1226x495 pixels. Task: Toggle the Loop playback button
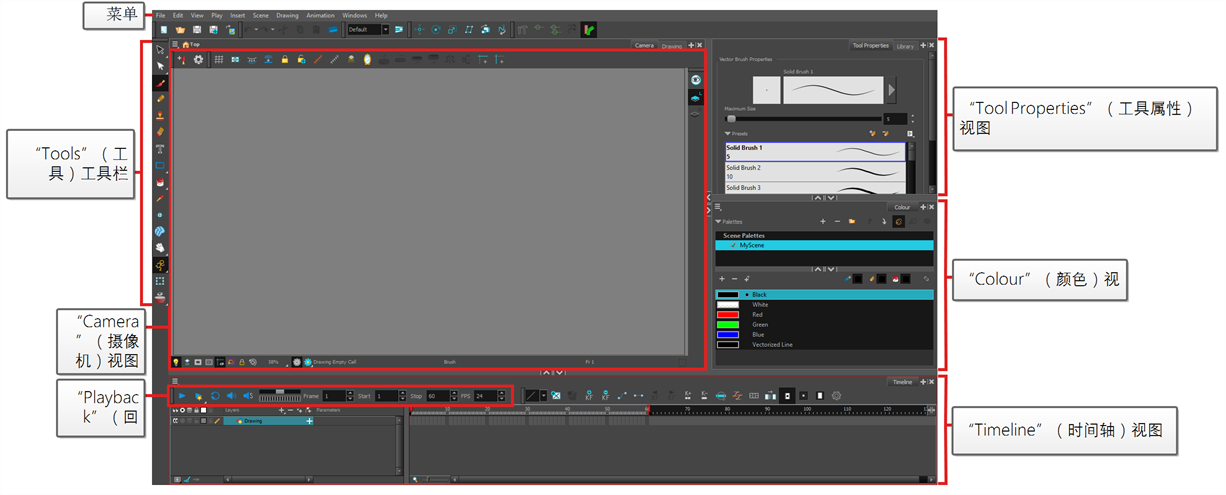point(215,396)
